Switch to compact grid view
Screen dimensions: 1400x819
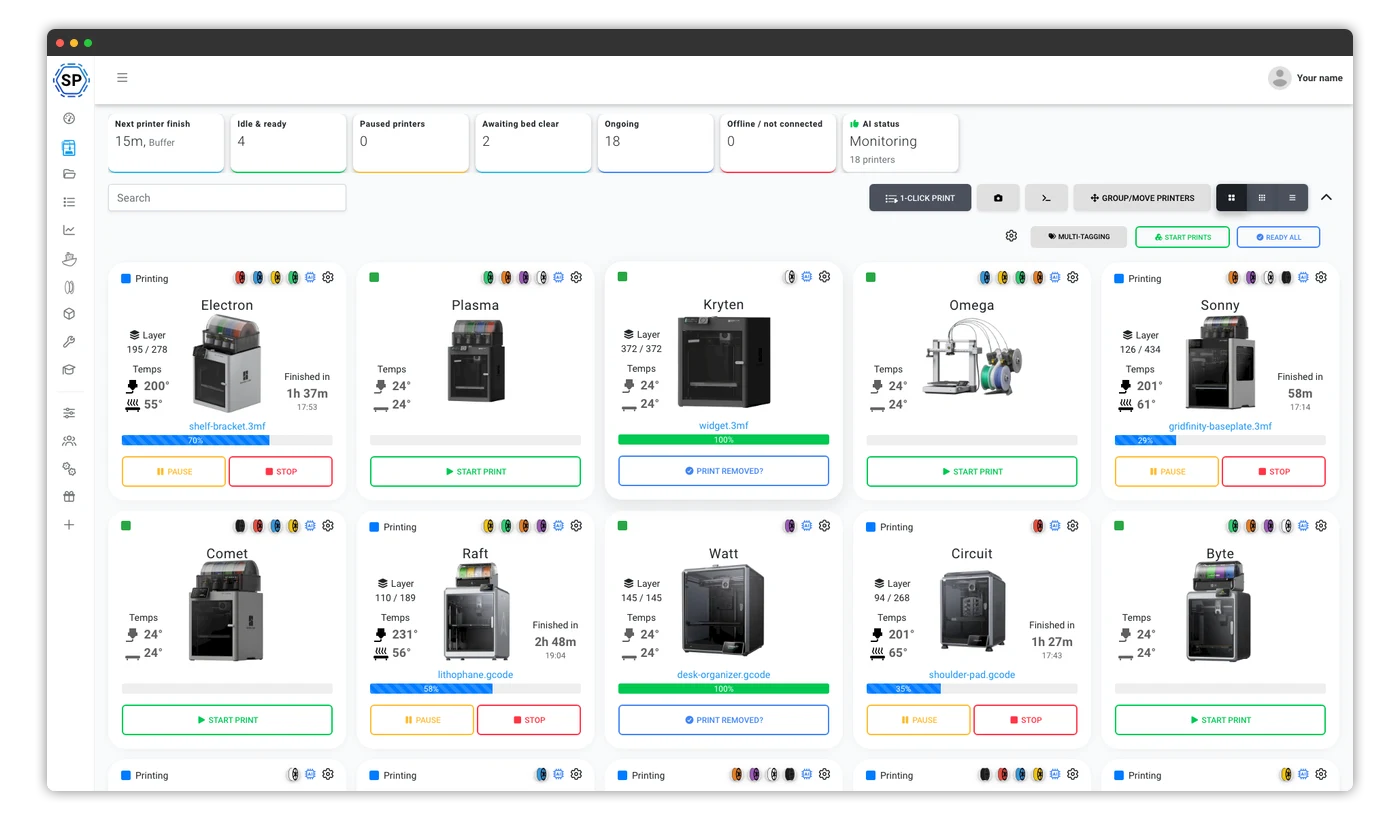pyautogui.click(x=1262, y=198)
